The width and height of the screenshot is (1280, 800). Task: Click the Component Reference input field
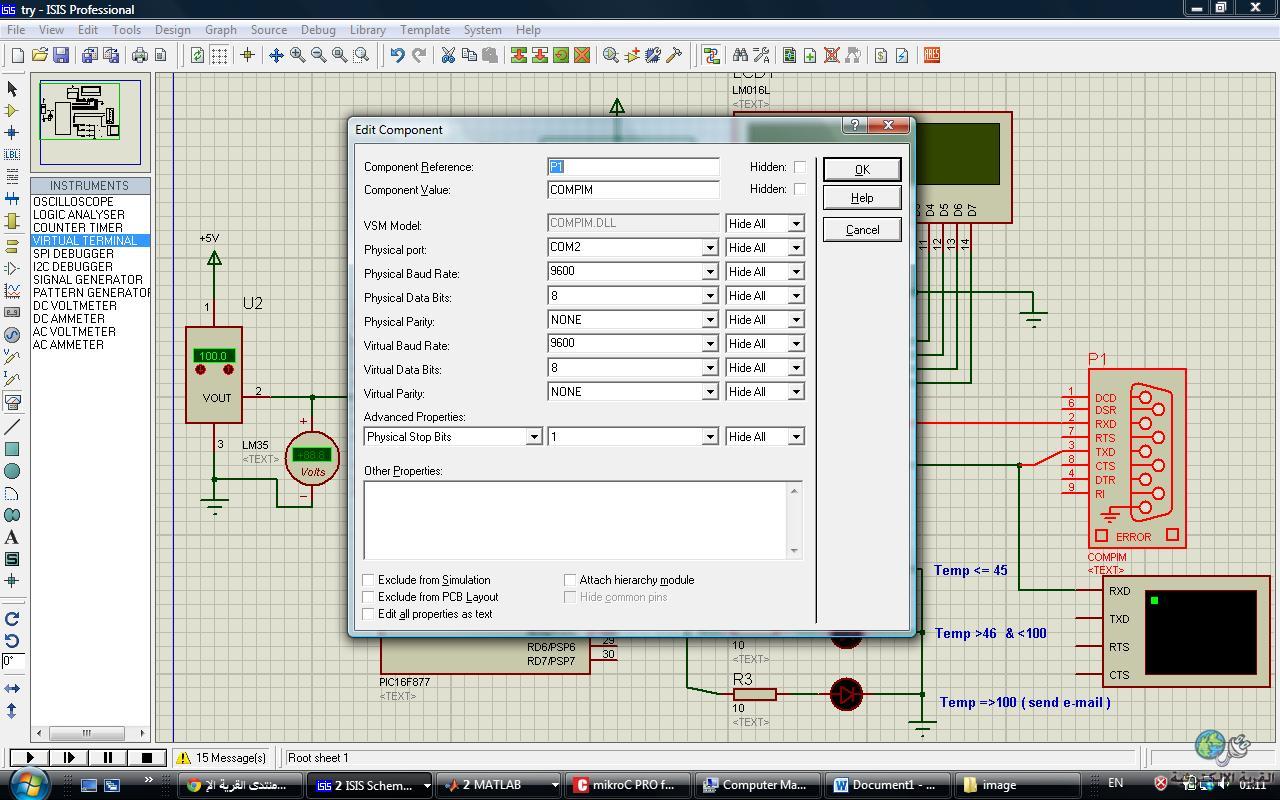(633, 167)
